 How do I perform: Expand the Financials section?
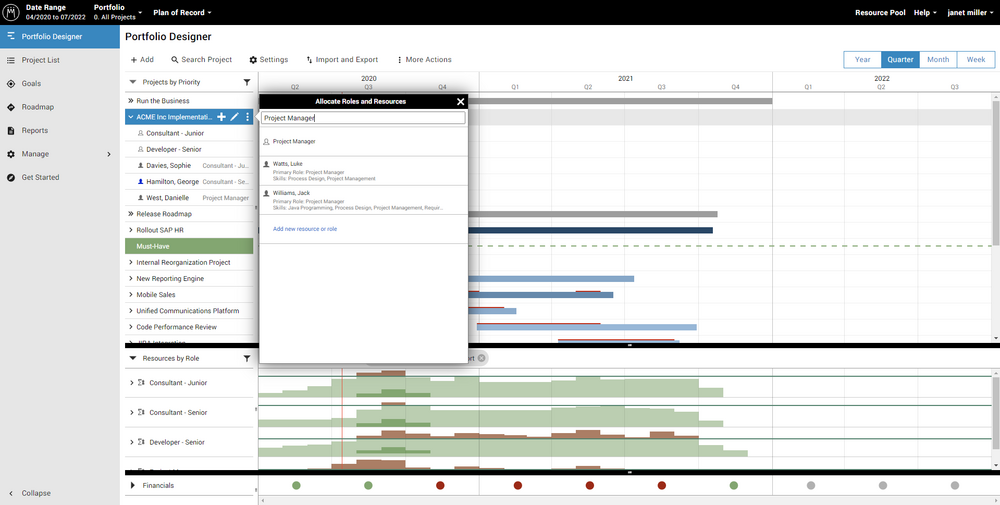pos(132,485)
